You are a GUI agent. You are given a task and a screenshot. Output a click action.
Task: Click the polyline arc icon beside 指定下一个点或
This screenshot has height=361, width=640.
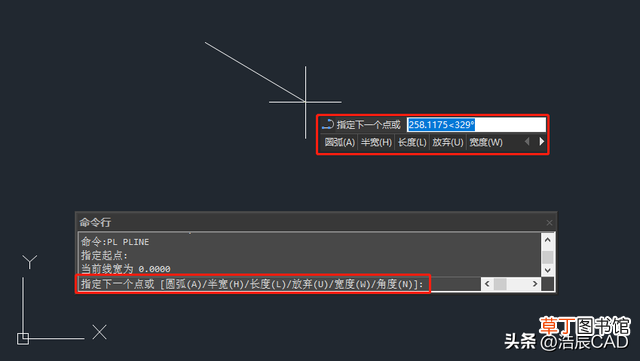pyautogui.click(x=328, y=124)
